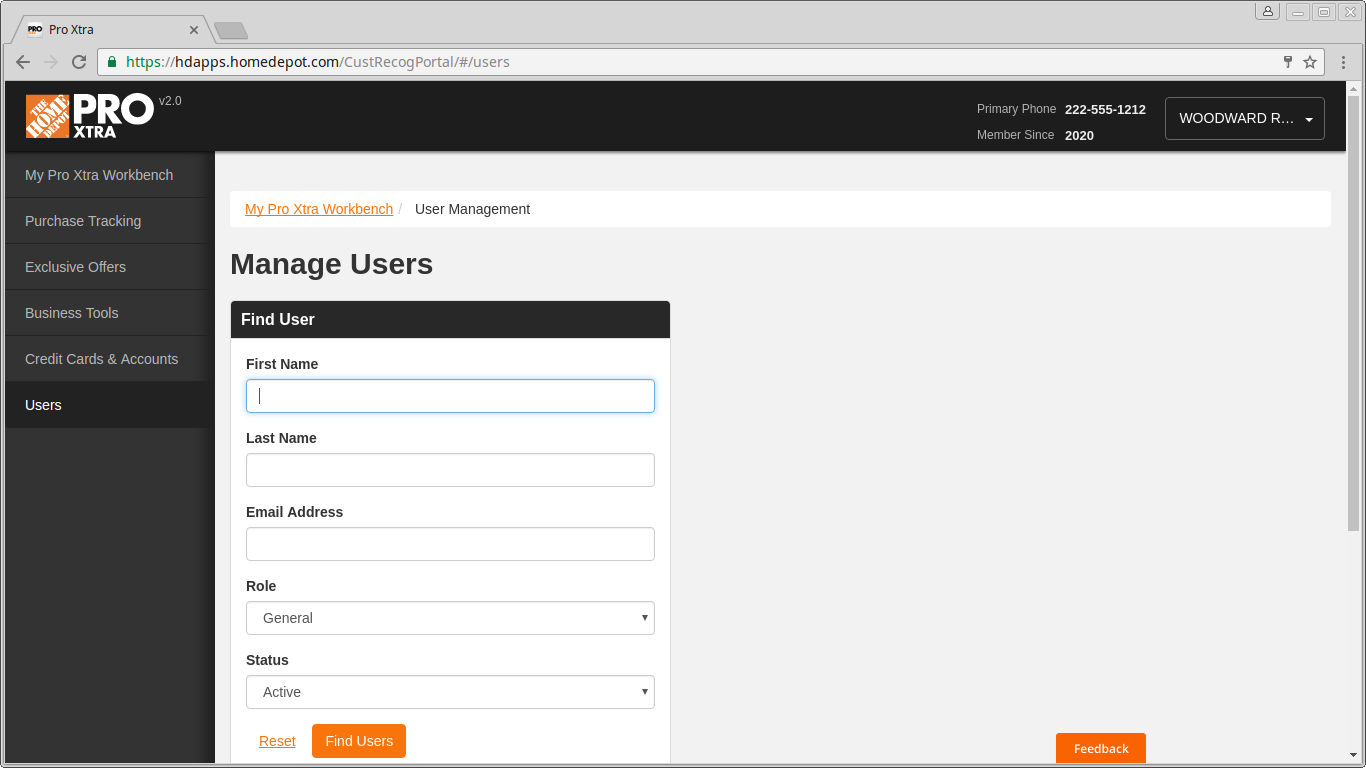Select Exclusive Offers in the sidebar
Screen dimensions: 1366x768
click(x=75, y=266)
